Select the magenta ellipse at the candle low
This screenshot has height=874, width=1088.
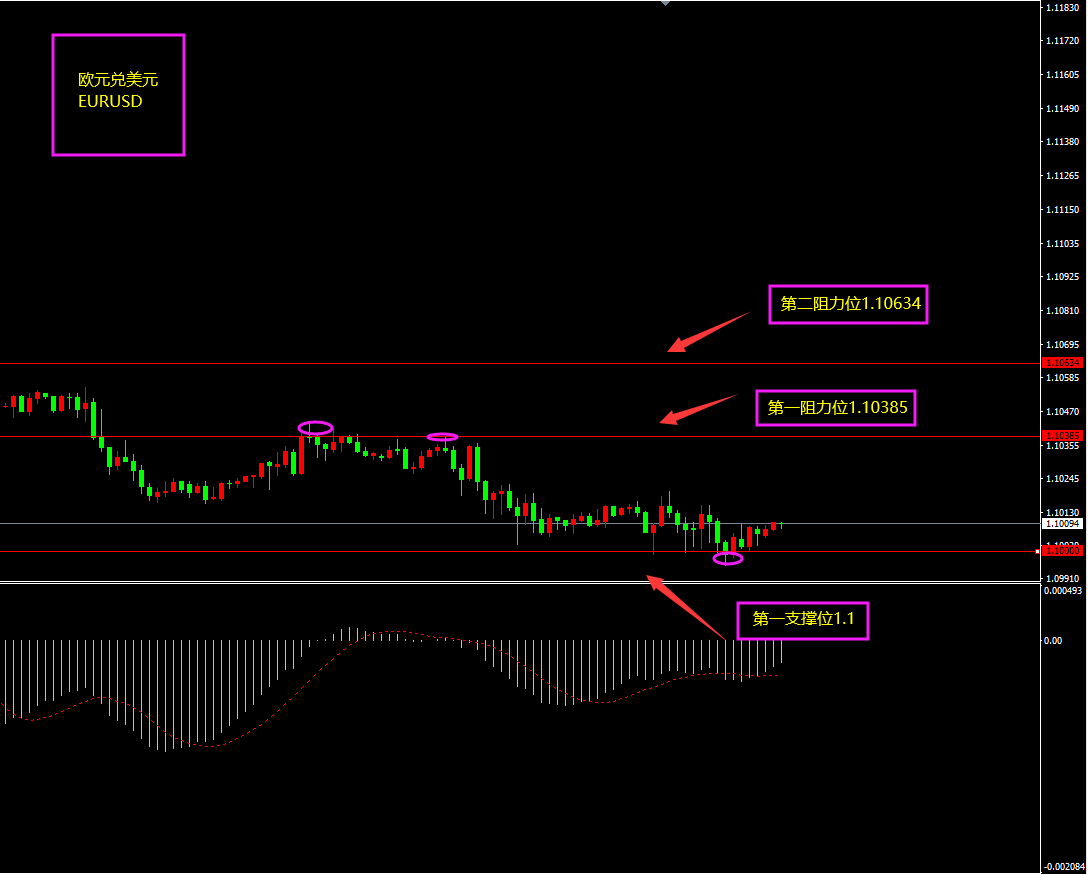(x=728, y=558)
